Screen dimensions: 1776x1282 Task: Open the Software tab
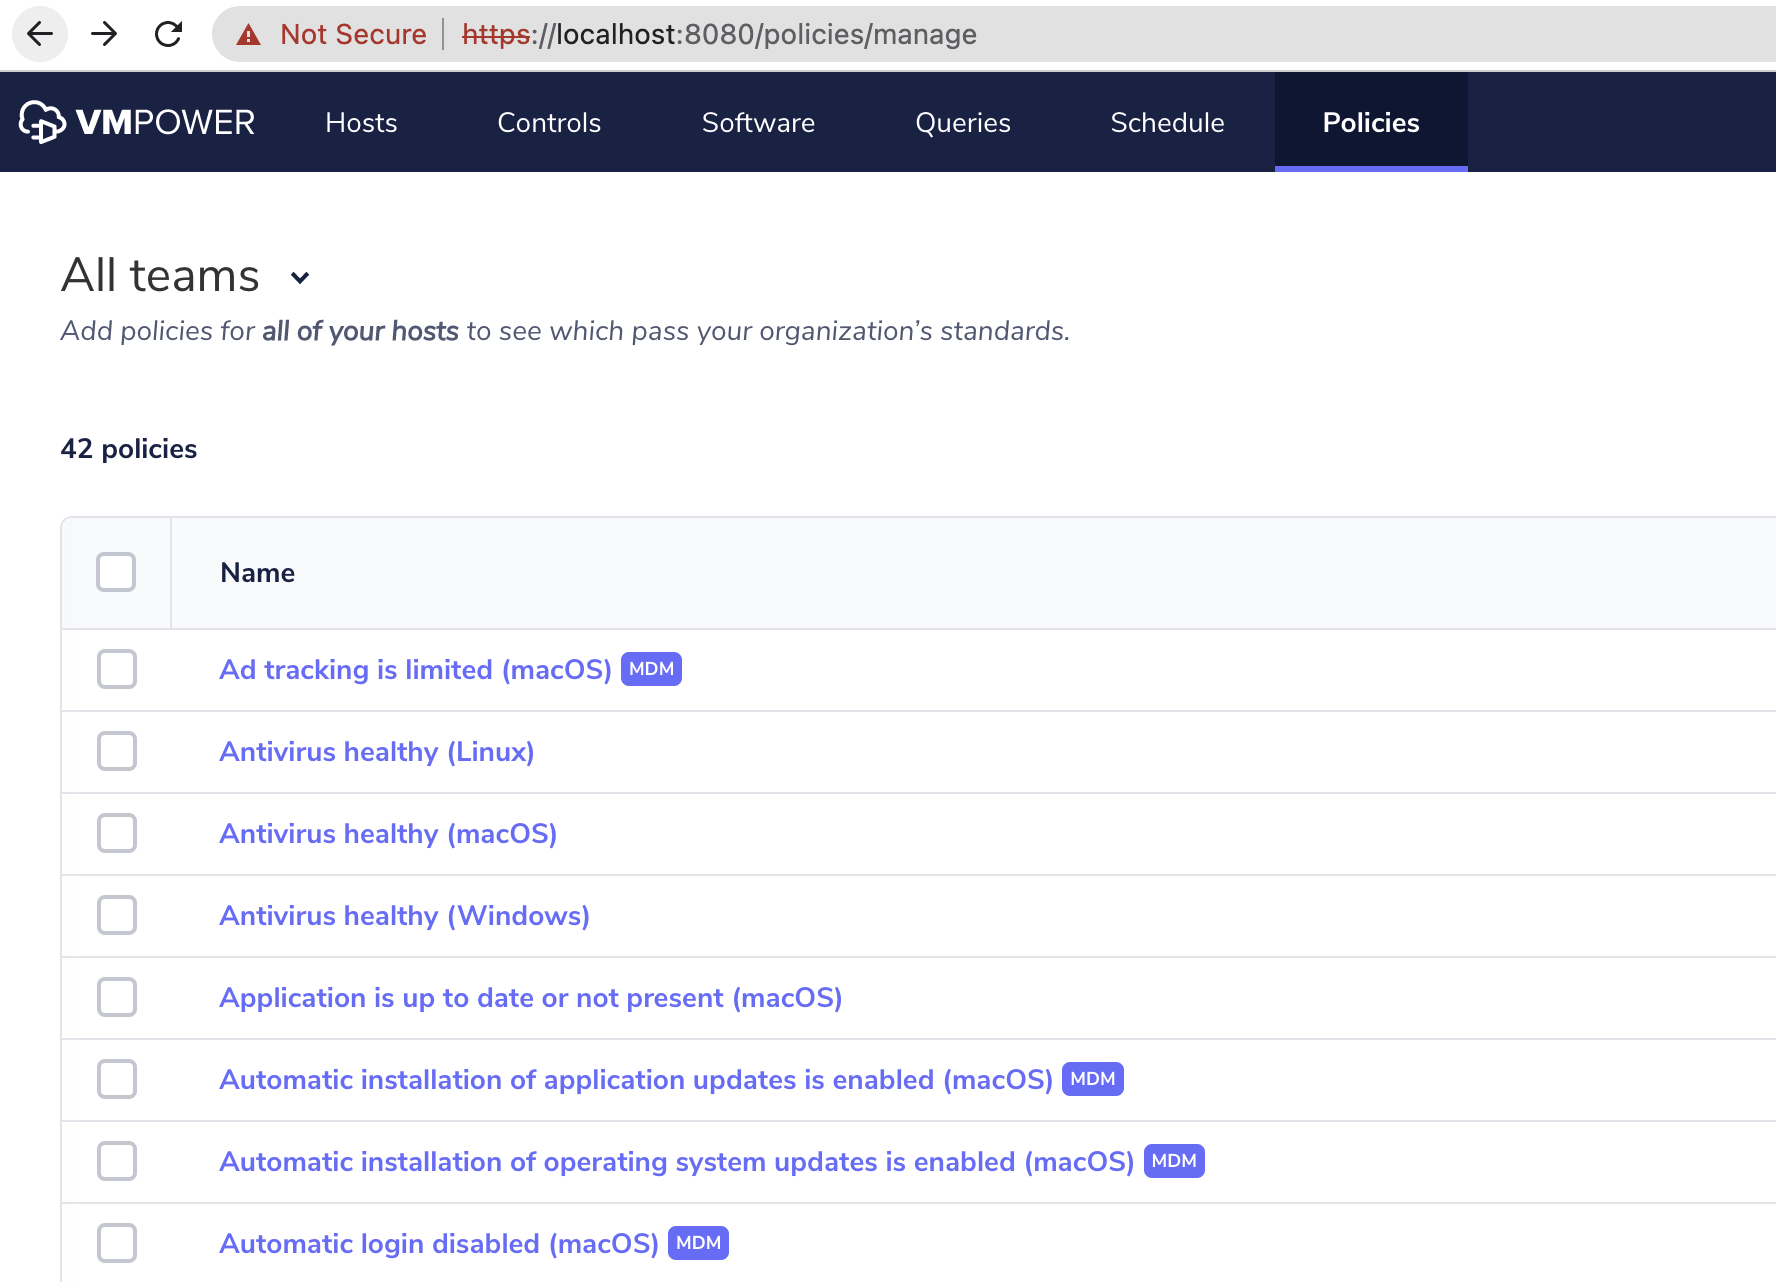758,122
